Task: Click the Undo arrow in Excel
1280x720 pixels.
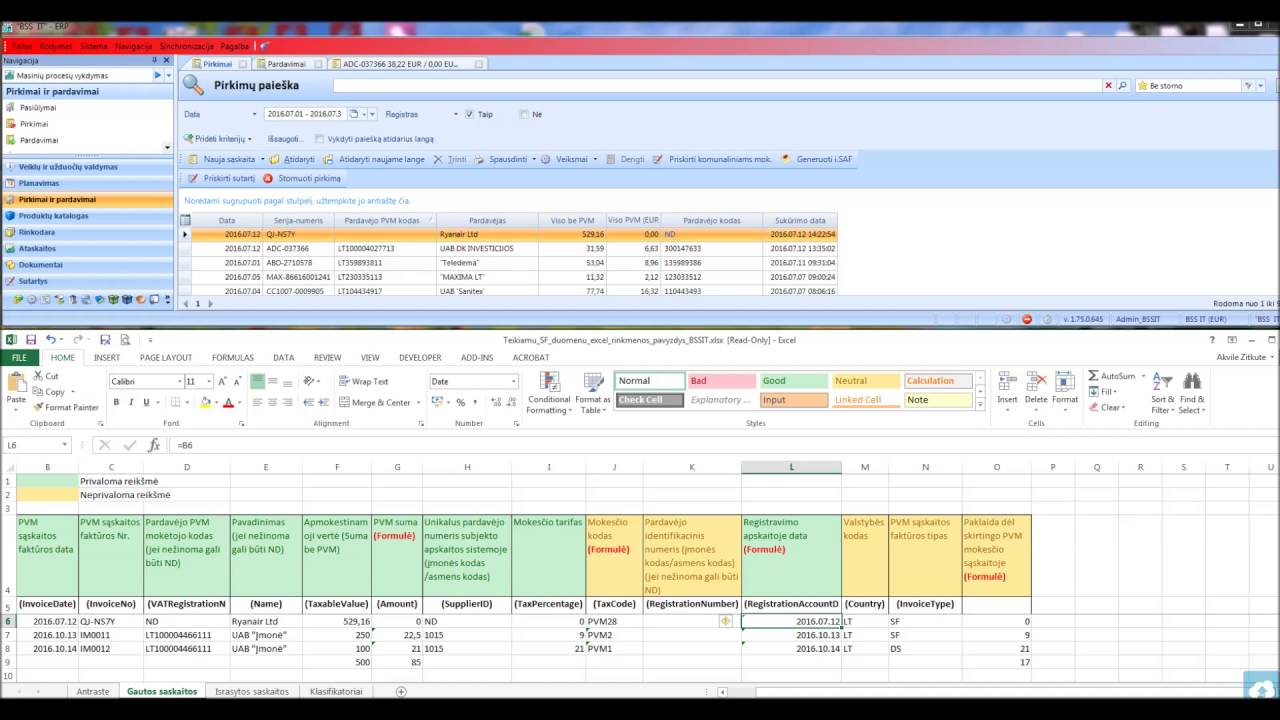Action: pyautogui.click(x=50, y=340)
